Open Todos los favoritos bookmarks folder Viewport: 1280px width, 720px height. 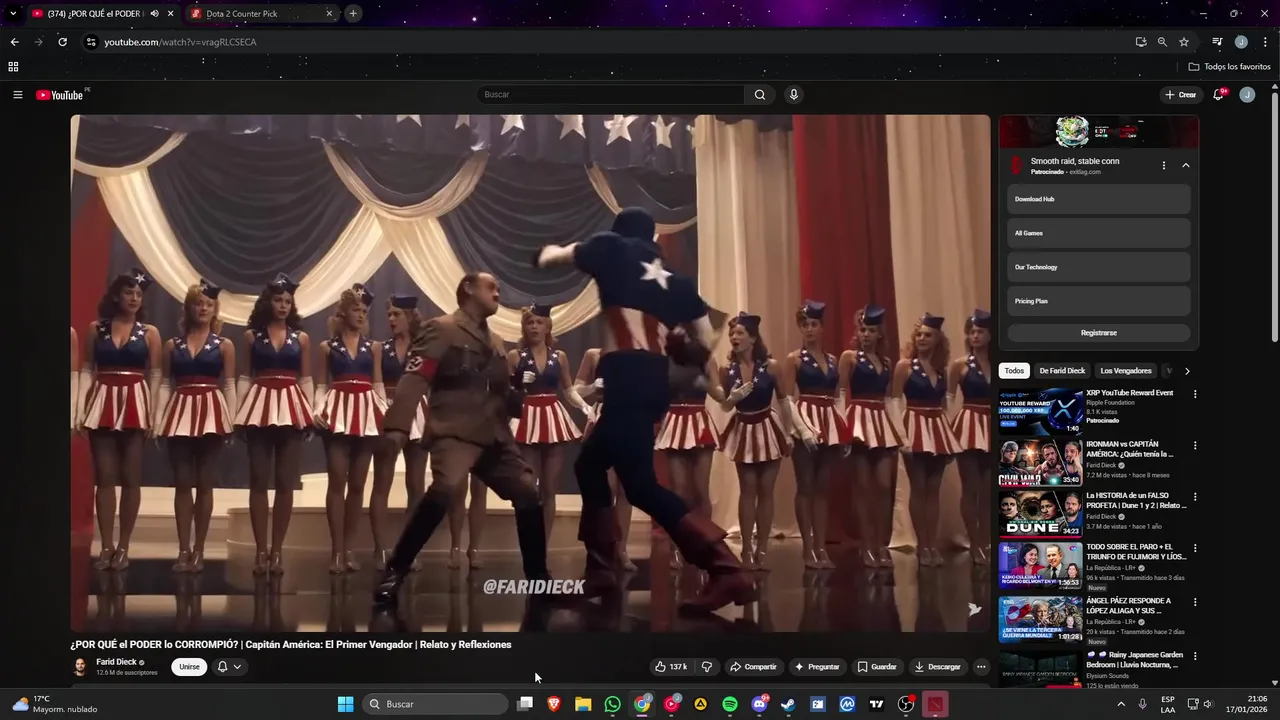1230,67
